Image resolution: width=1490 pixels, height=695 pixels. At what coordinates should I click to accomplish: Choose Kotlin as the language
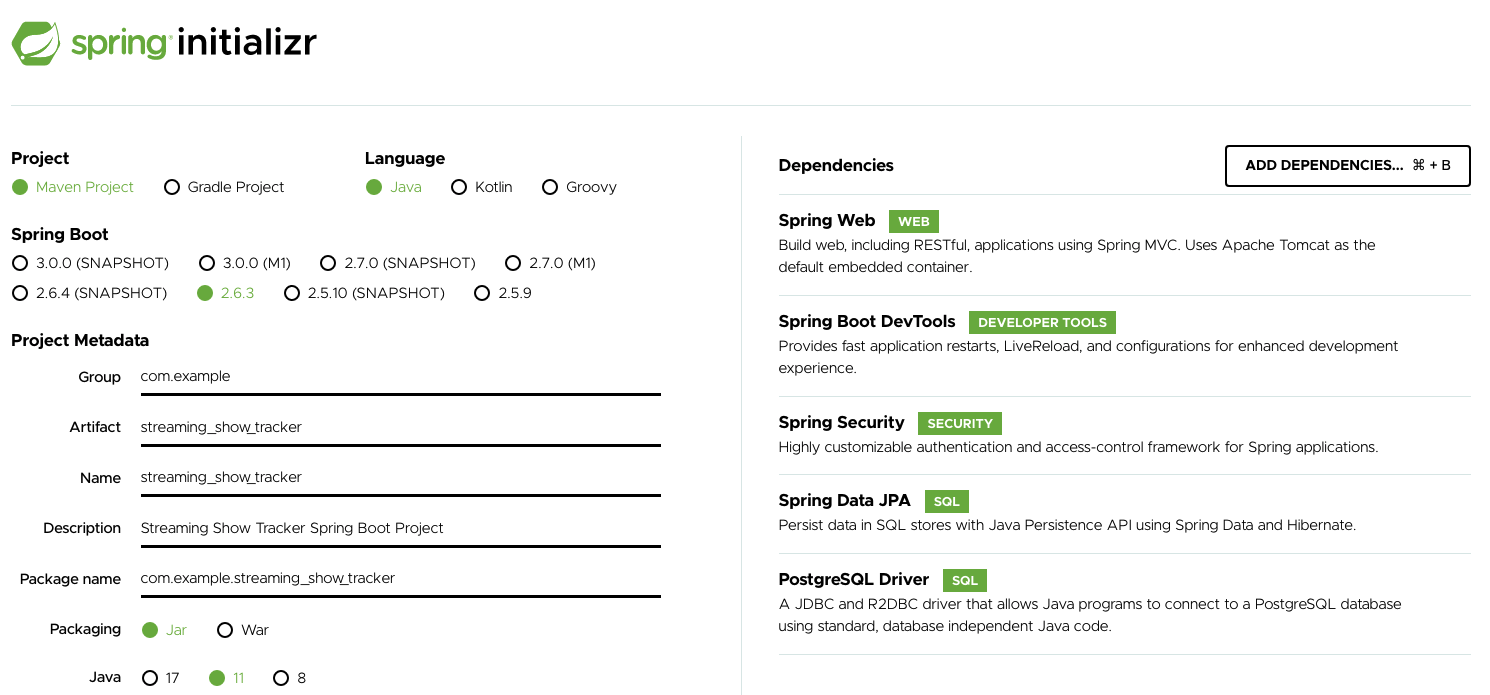click(482, 187)
